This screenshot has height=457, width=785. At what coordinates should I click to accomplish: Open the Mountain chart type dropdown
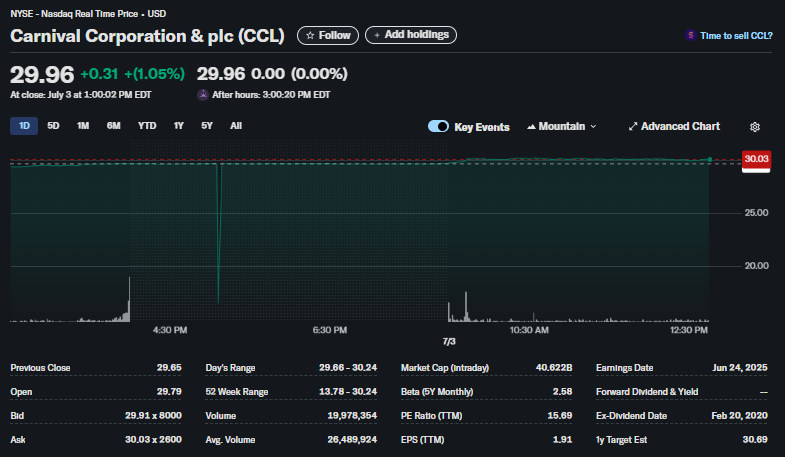pyautogui.click(x=562, y=126)
